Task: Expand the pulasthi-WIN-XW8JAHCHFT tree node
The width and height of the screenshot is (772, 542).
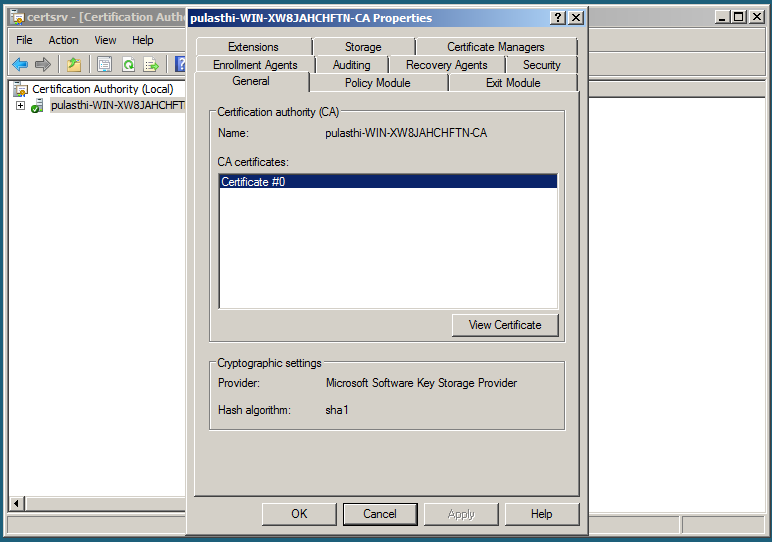Action: [20, 105]
